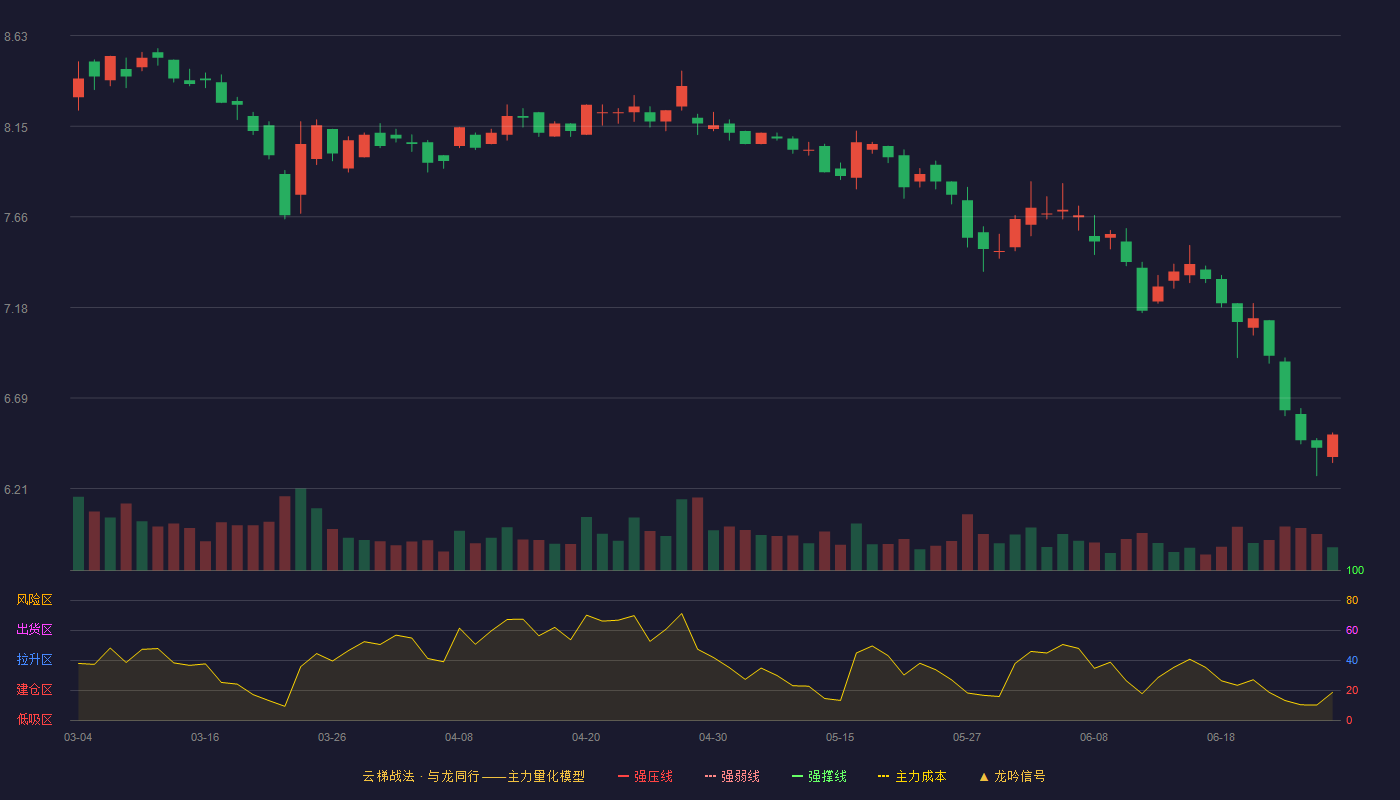This screenshot has width=1400, height=800.
Task: Click the 04-20 date label
Action: point(586,737)
